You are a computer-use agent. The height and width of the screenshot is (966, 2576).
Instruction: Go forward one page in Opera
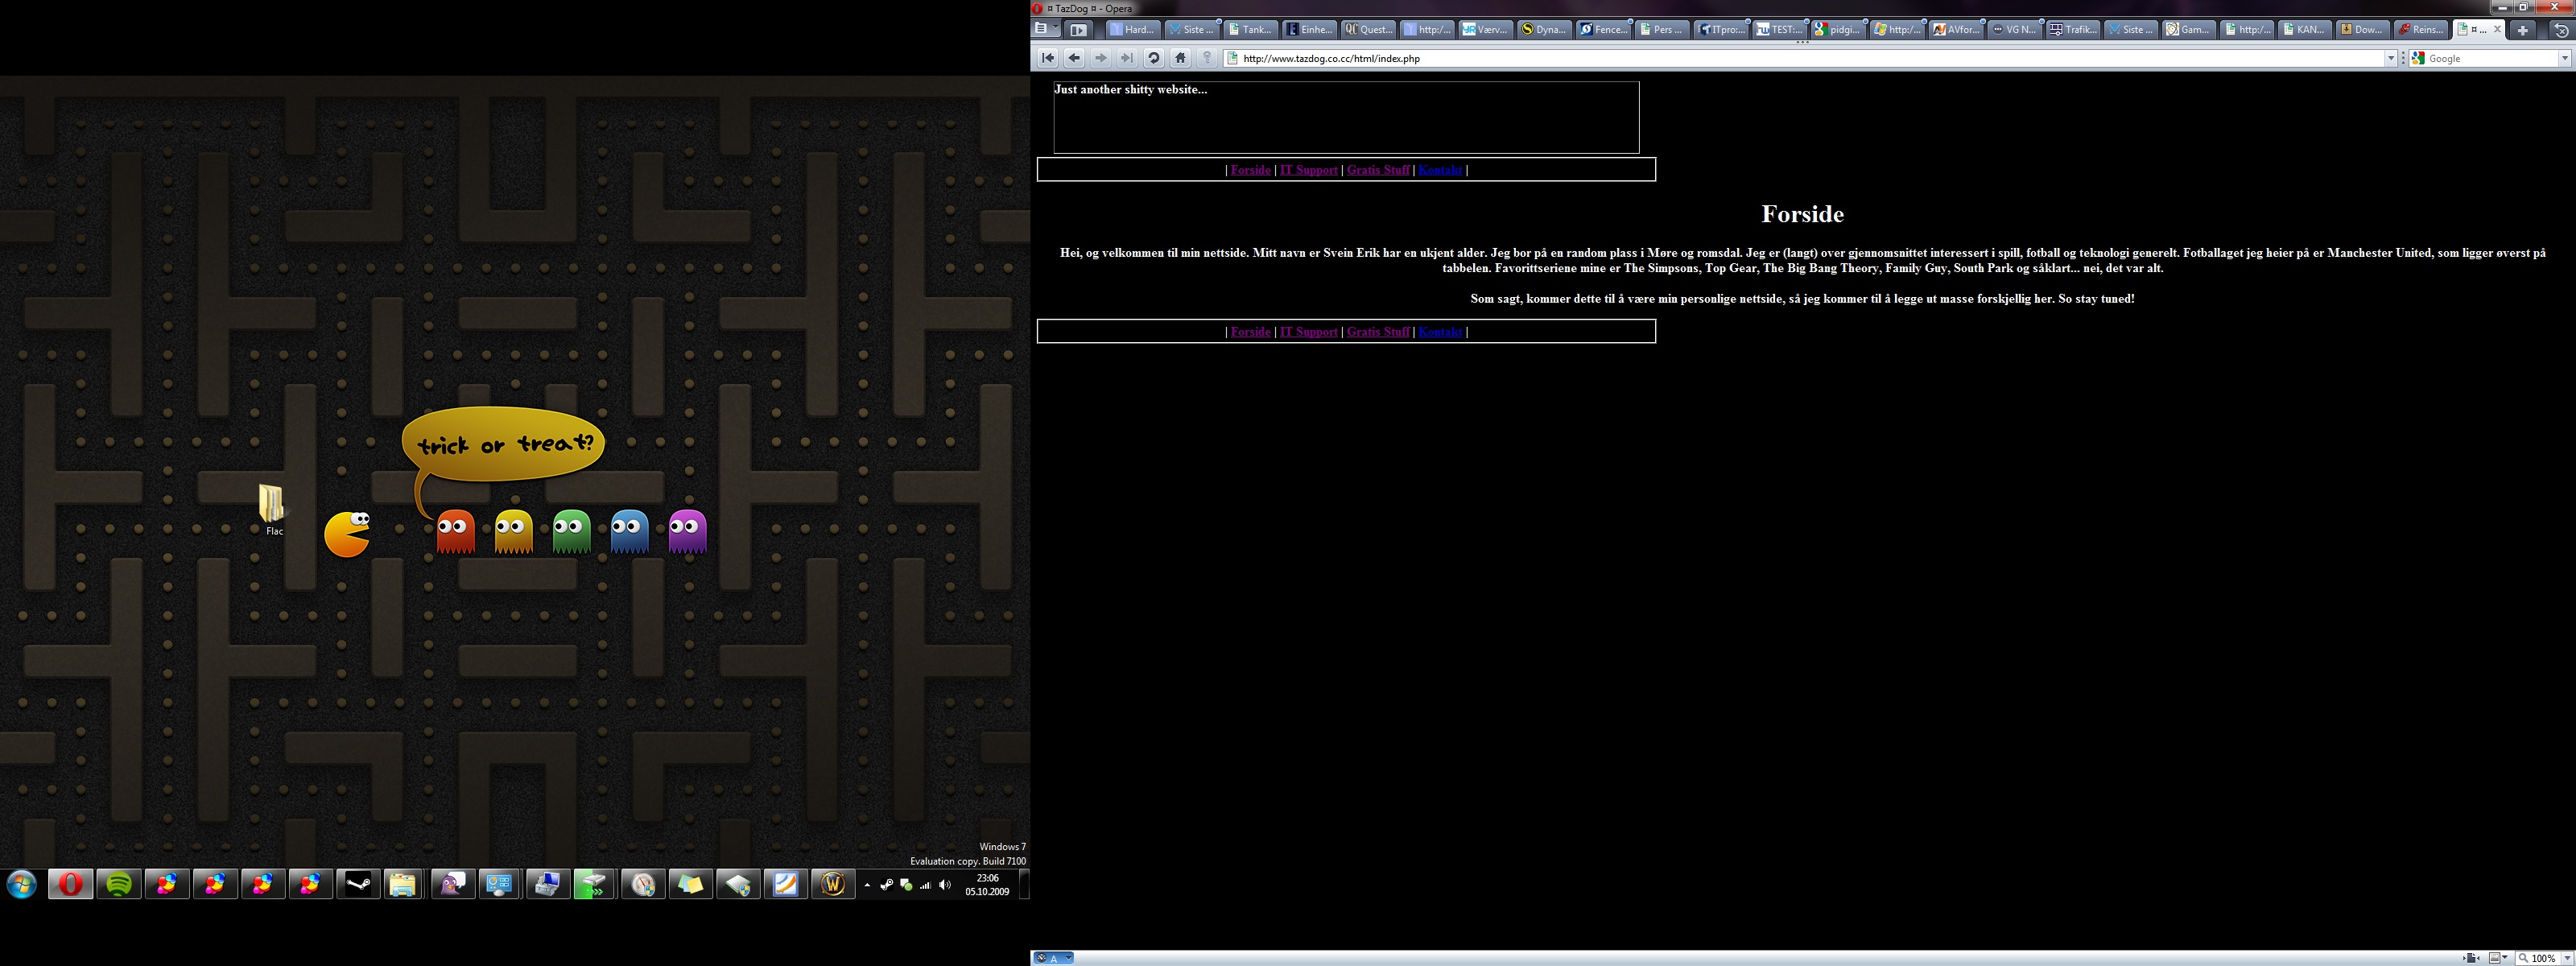pyautogui.click(x=1101, y=58)
